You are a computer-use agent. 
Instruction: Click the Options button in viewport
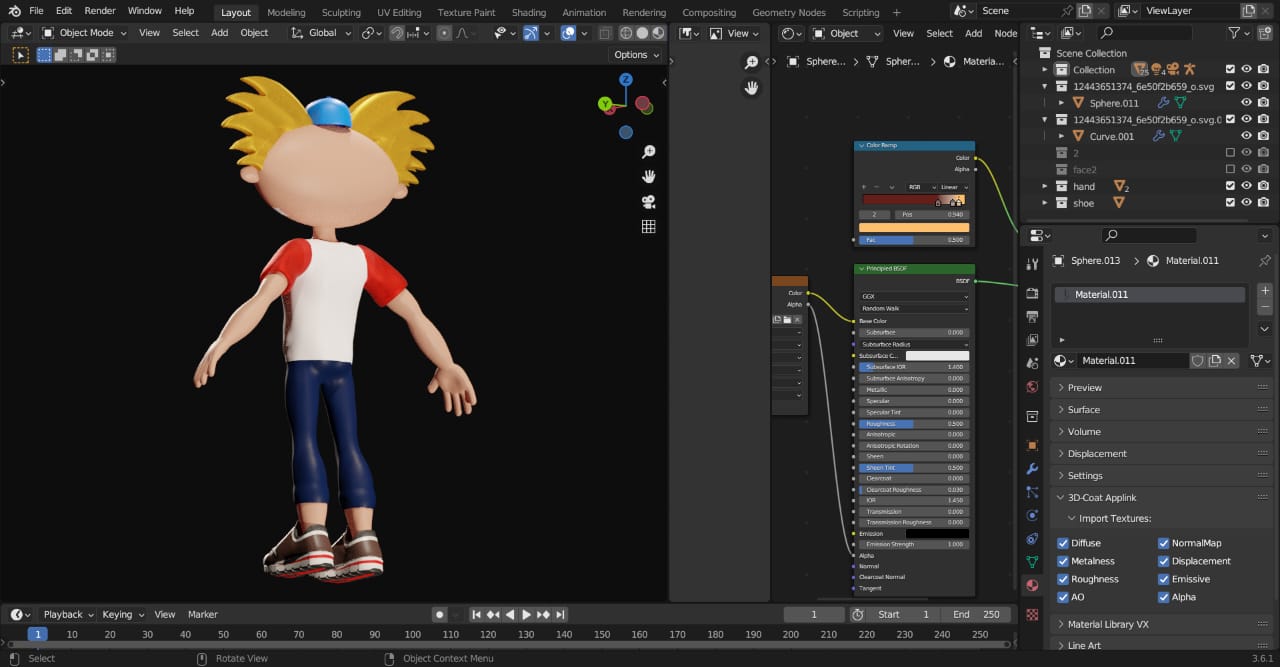coord(635,55)
